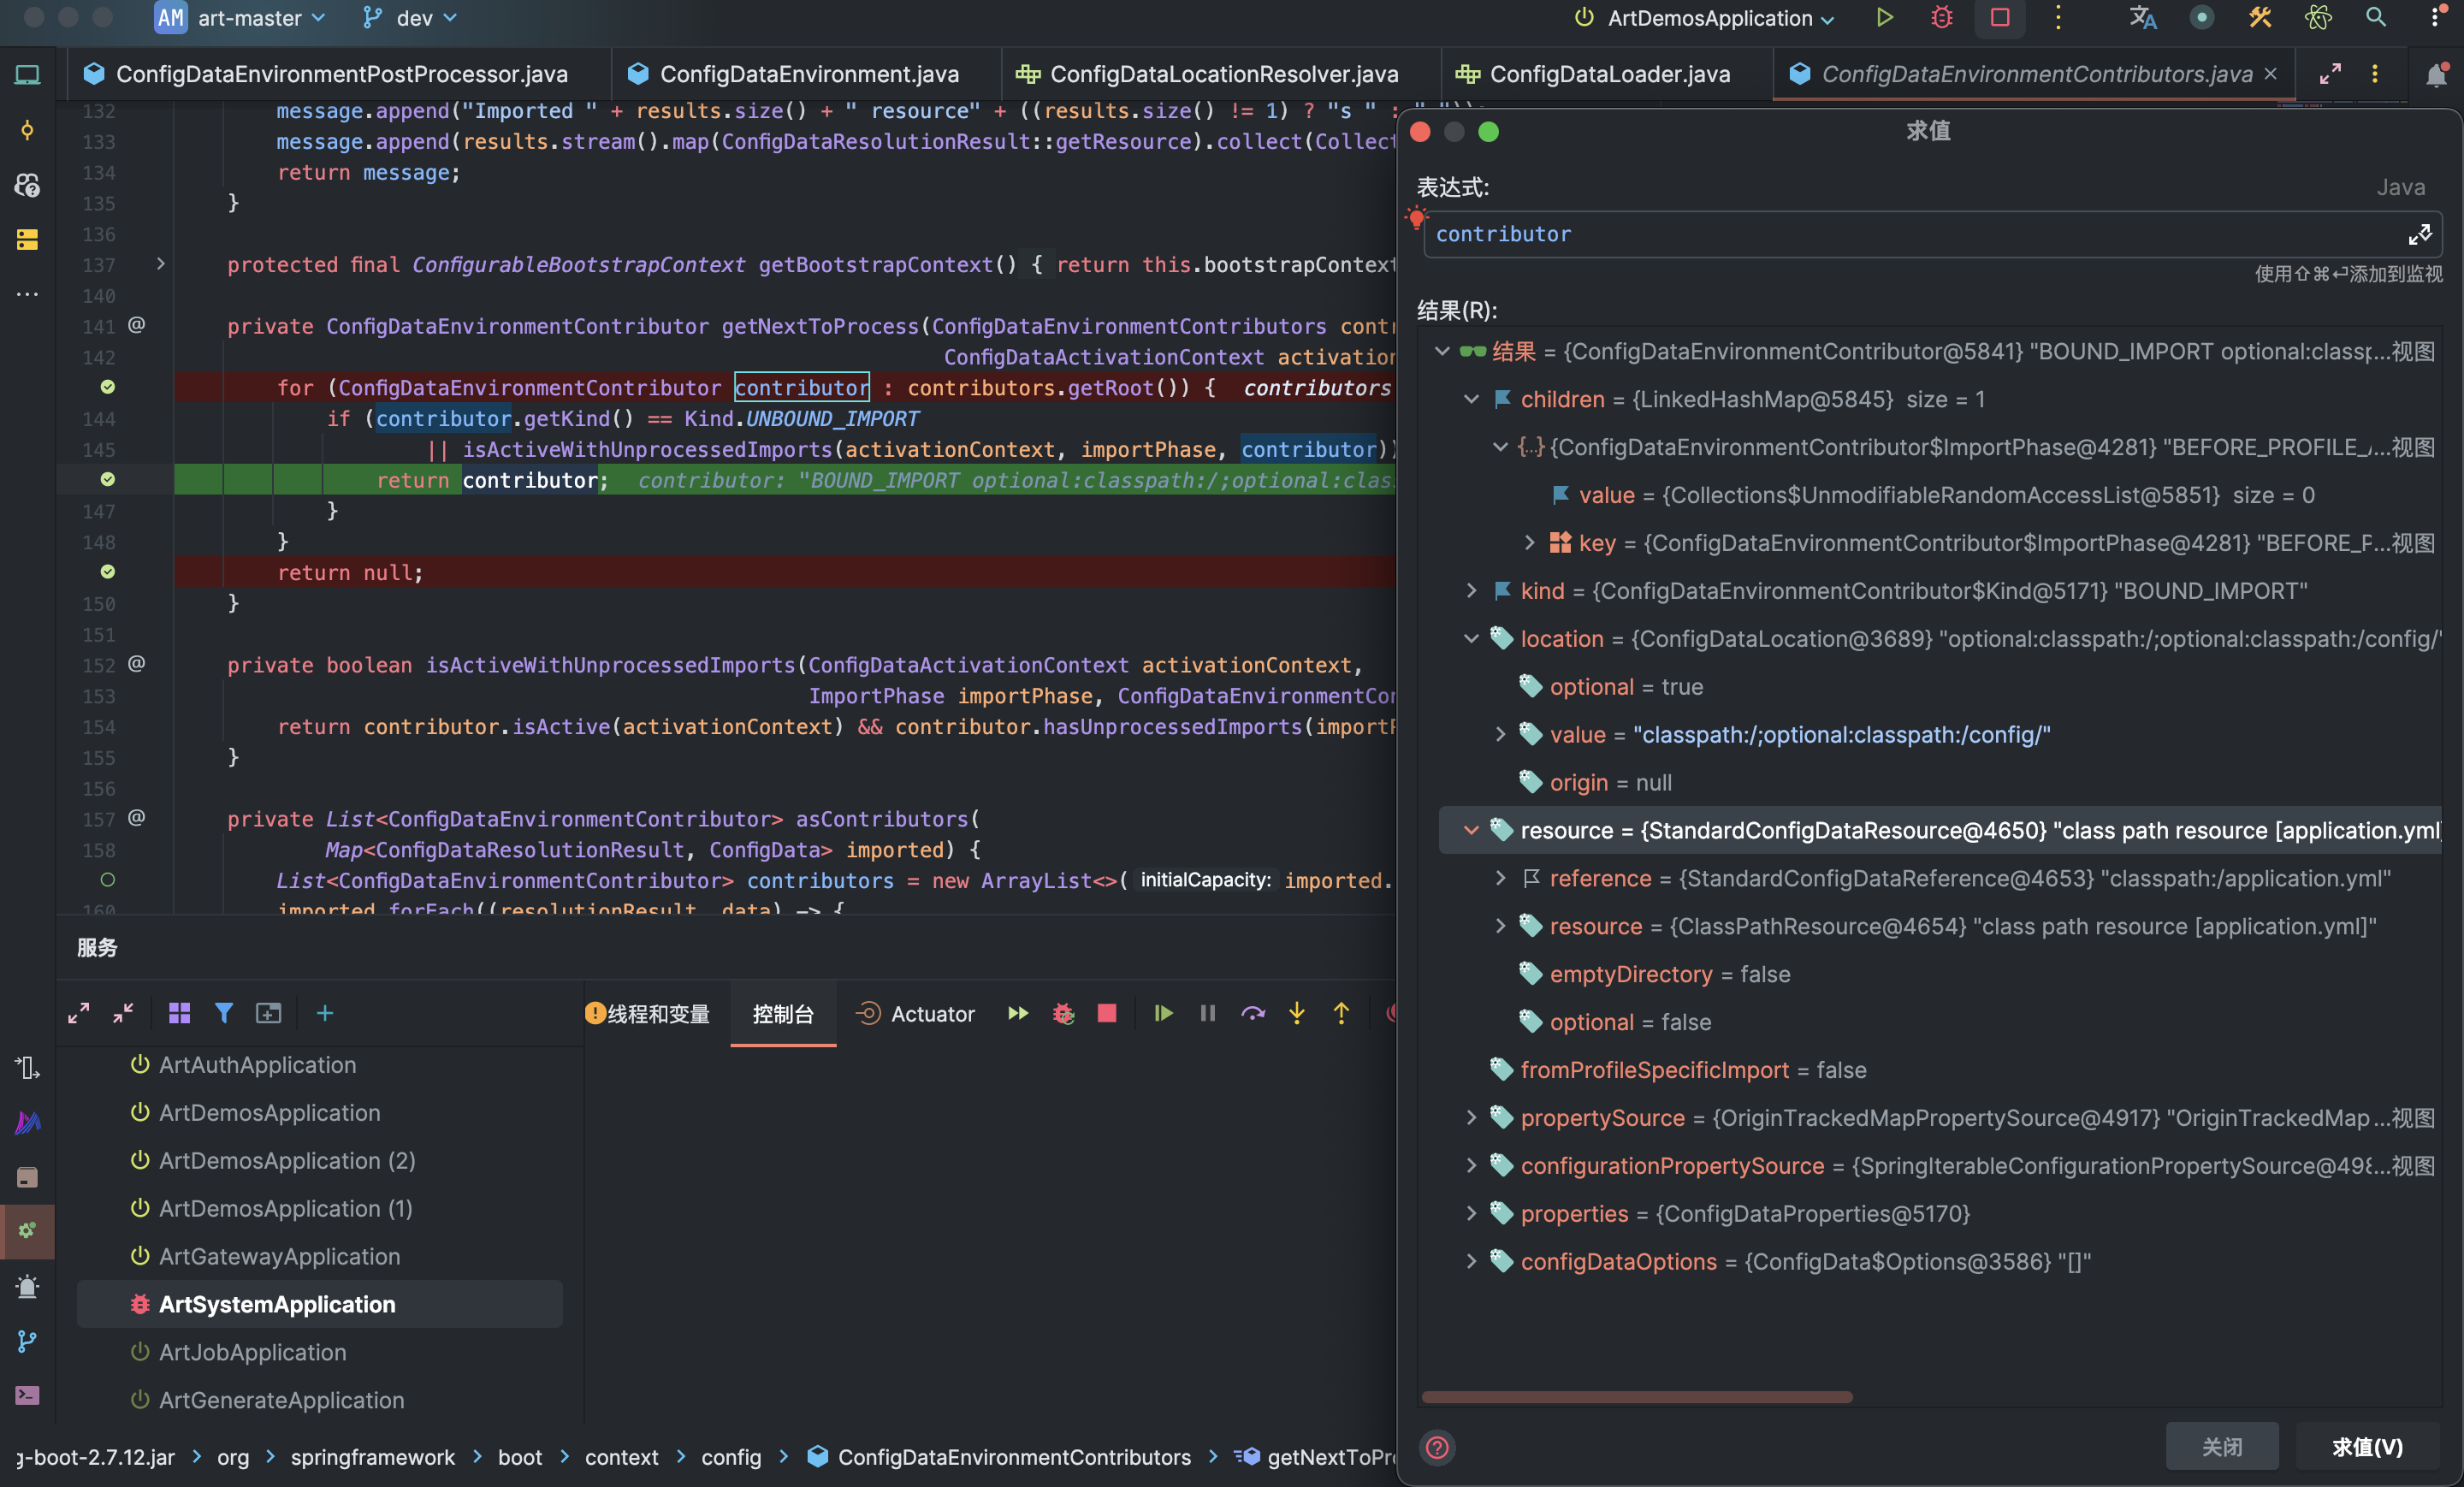Toggle the breakpoint on the 'return null;' line
The height and width of the screenshot is (1487, 2464).
tap(108, 572)
